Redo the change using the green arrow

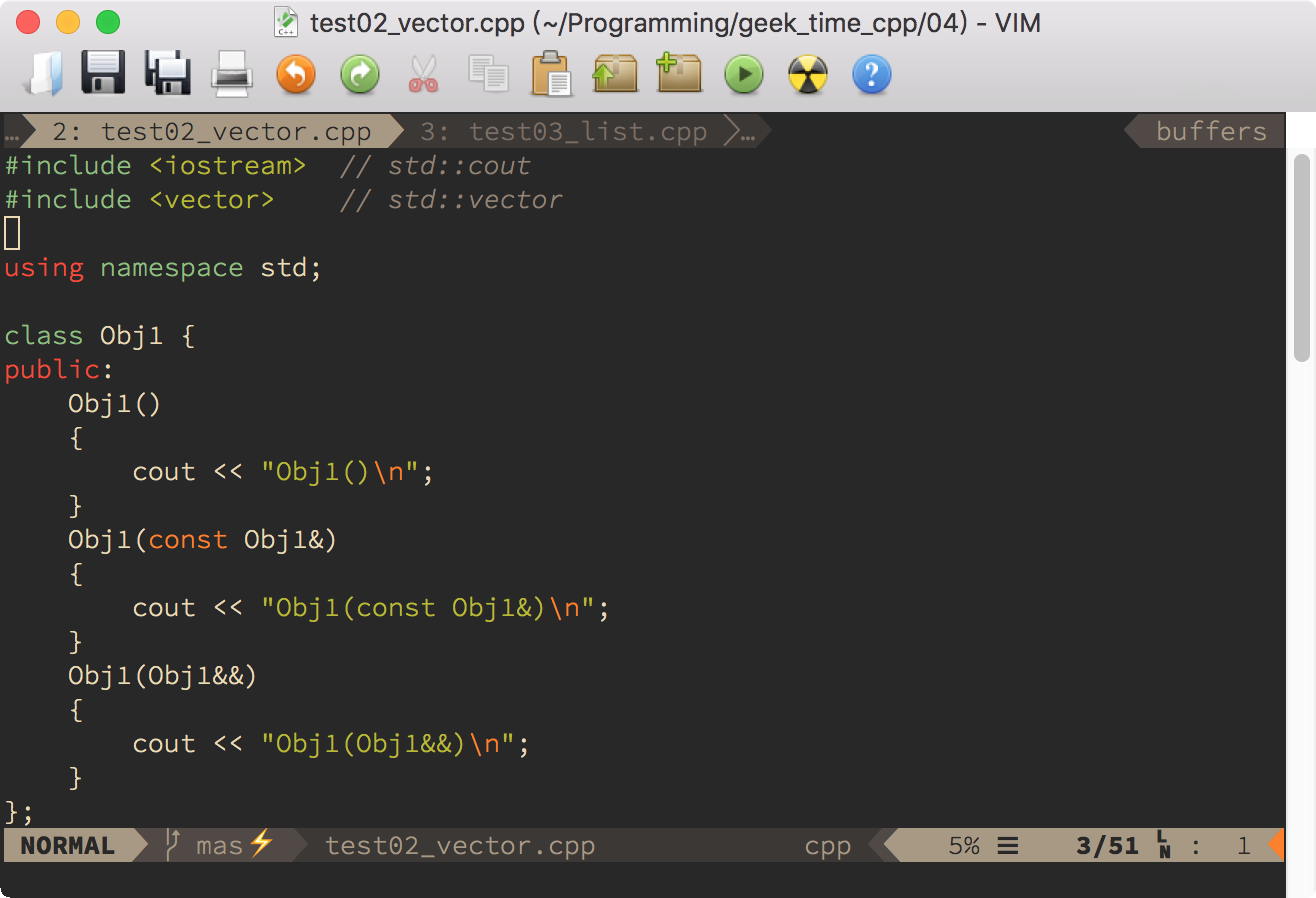[359, 74]
